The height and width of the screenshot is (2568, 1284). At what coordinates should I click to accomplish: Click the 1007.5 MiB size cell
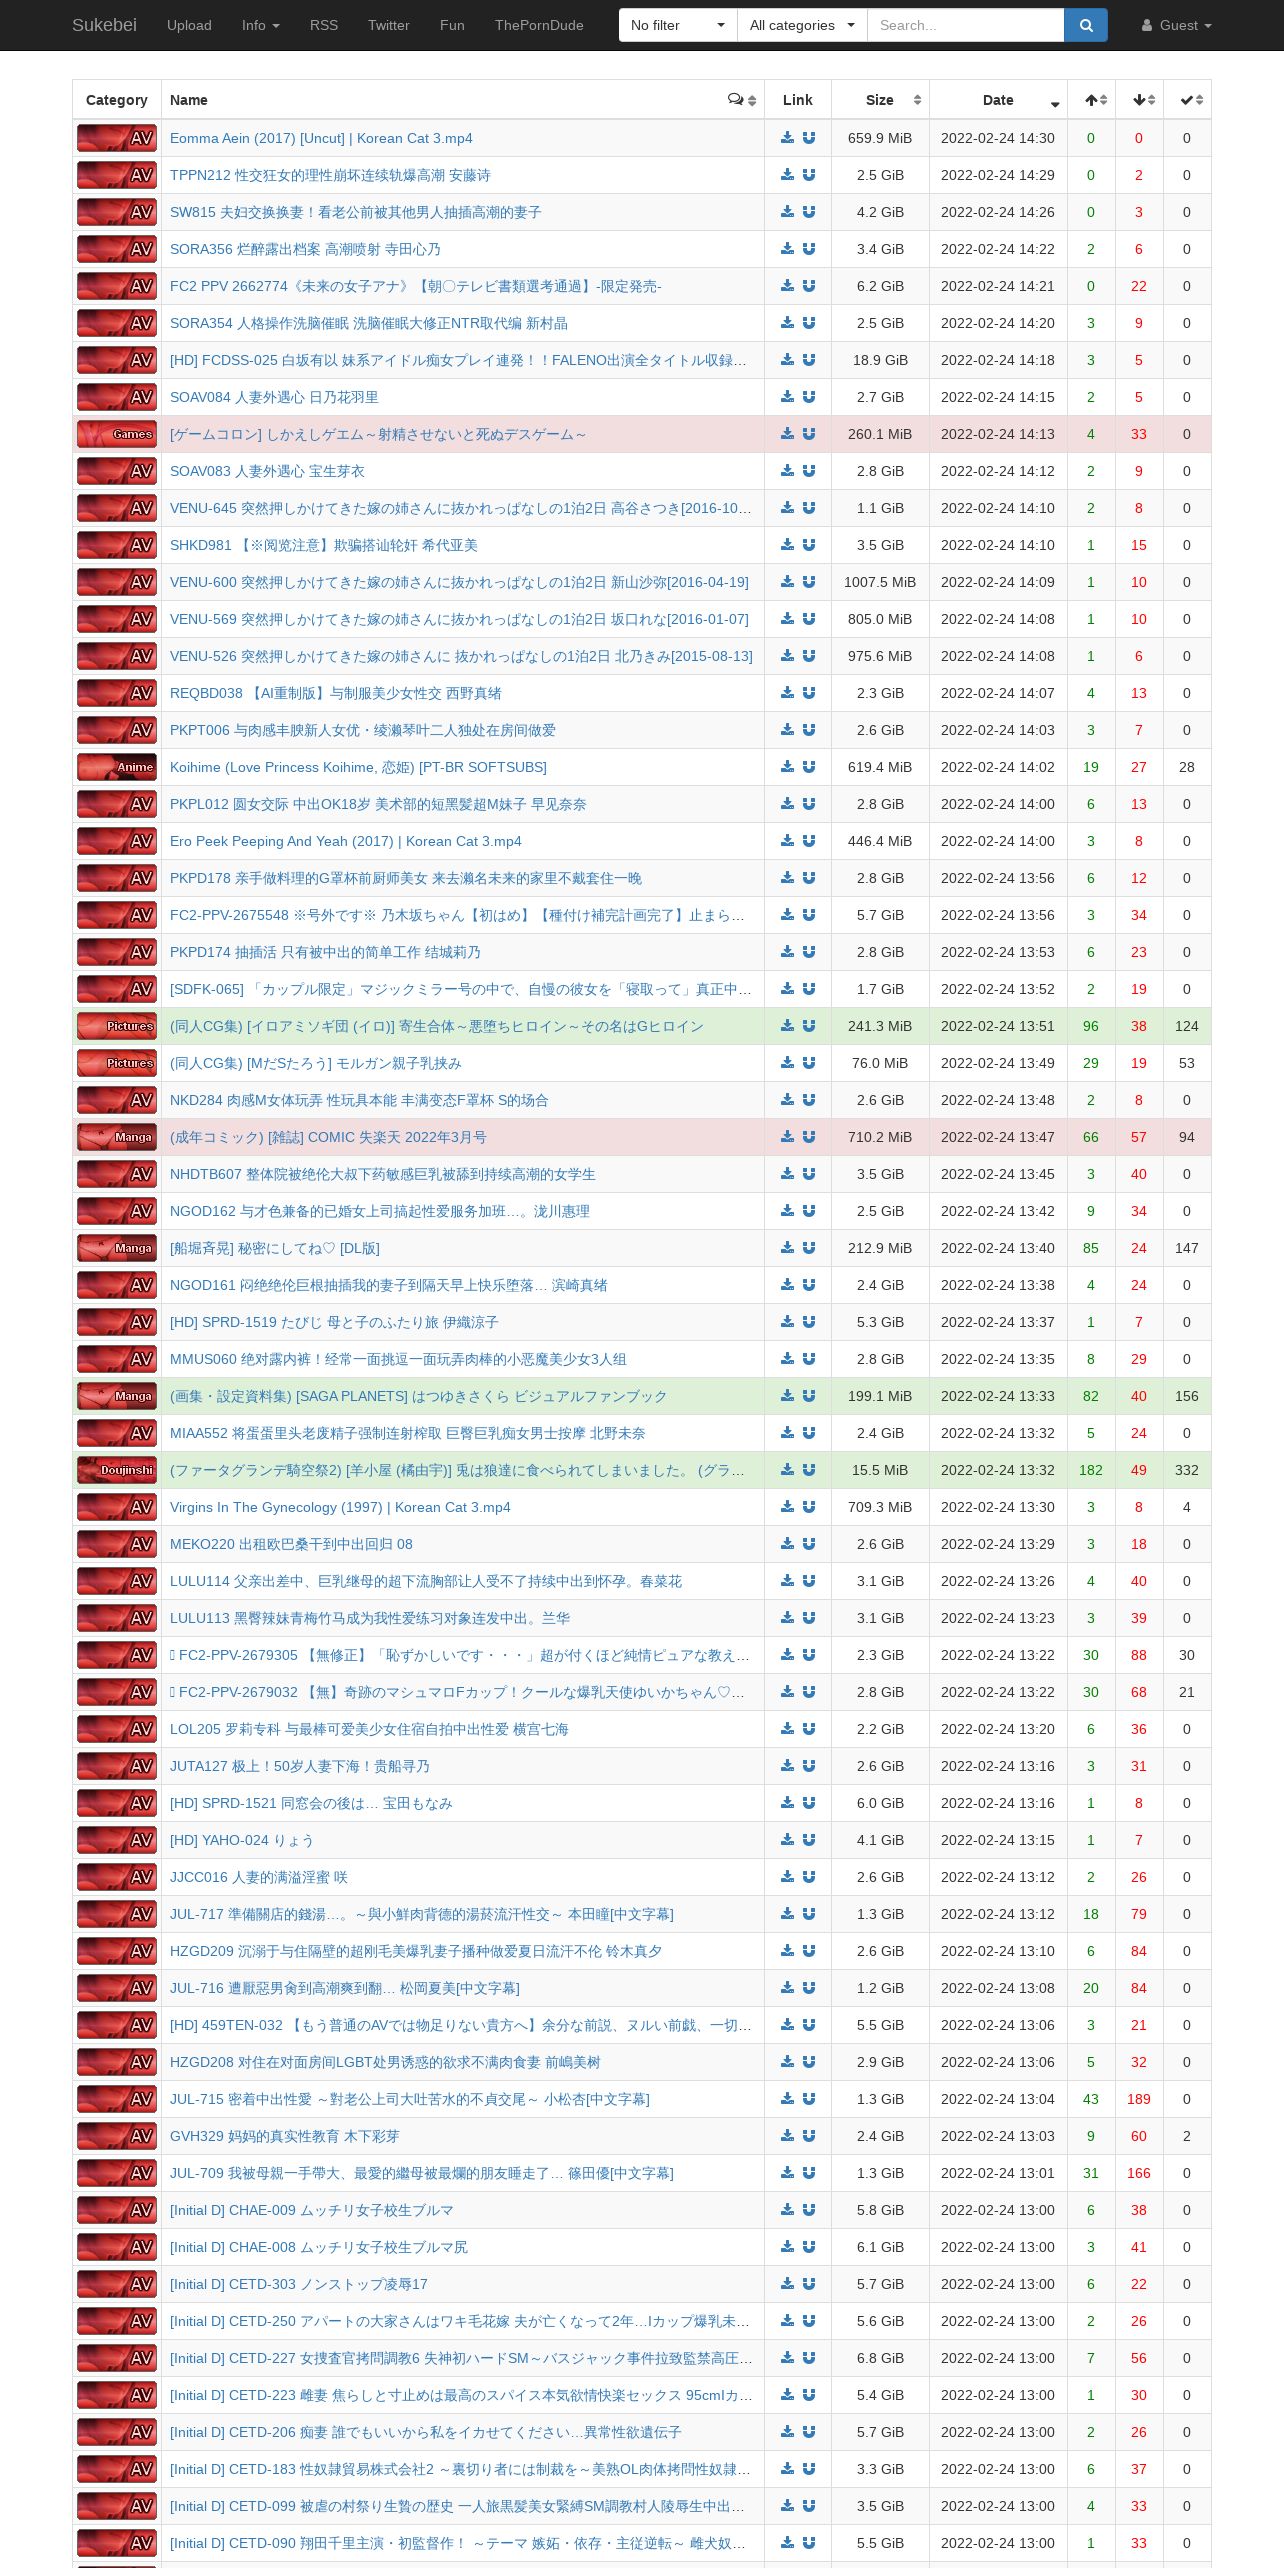click(880, 582)
